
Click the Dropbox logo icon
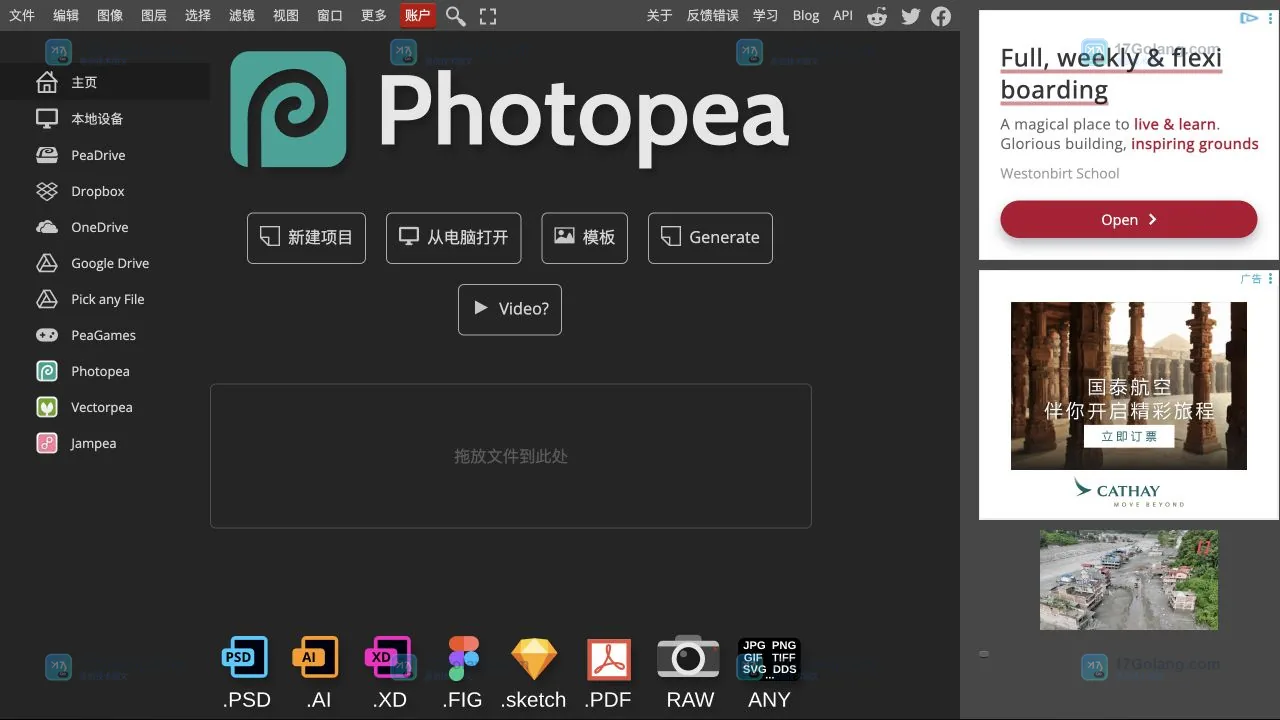(47, 191)
